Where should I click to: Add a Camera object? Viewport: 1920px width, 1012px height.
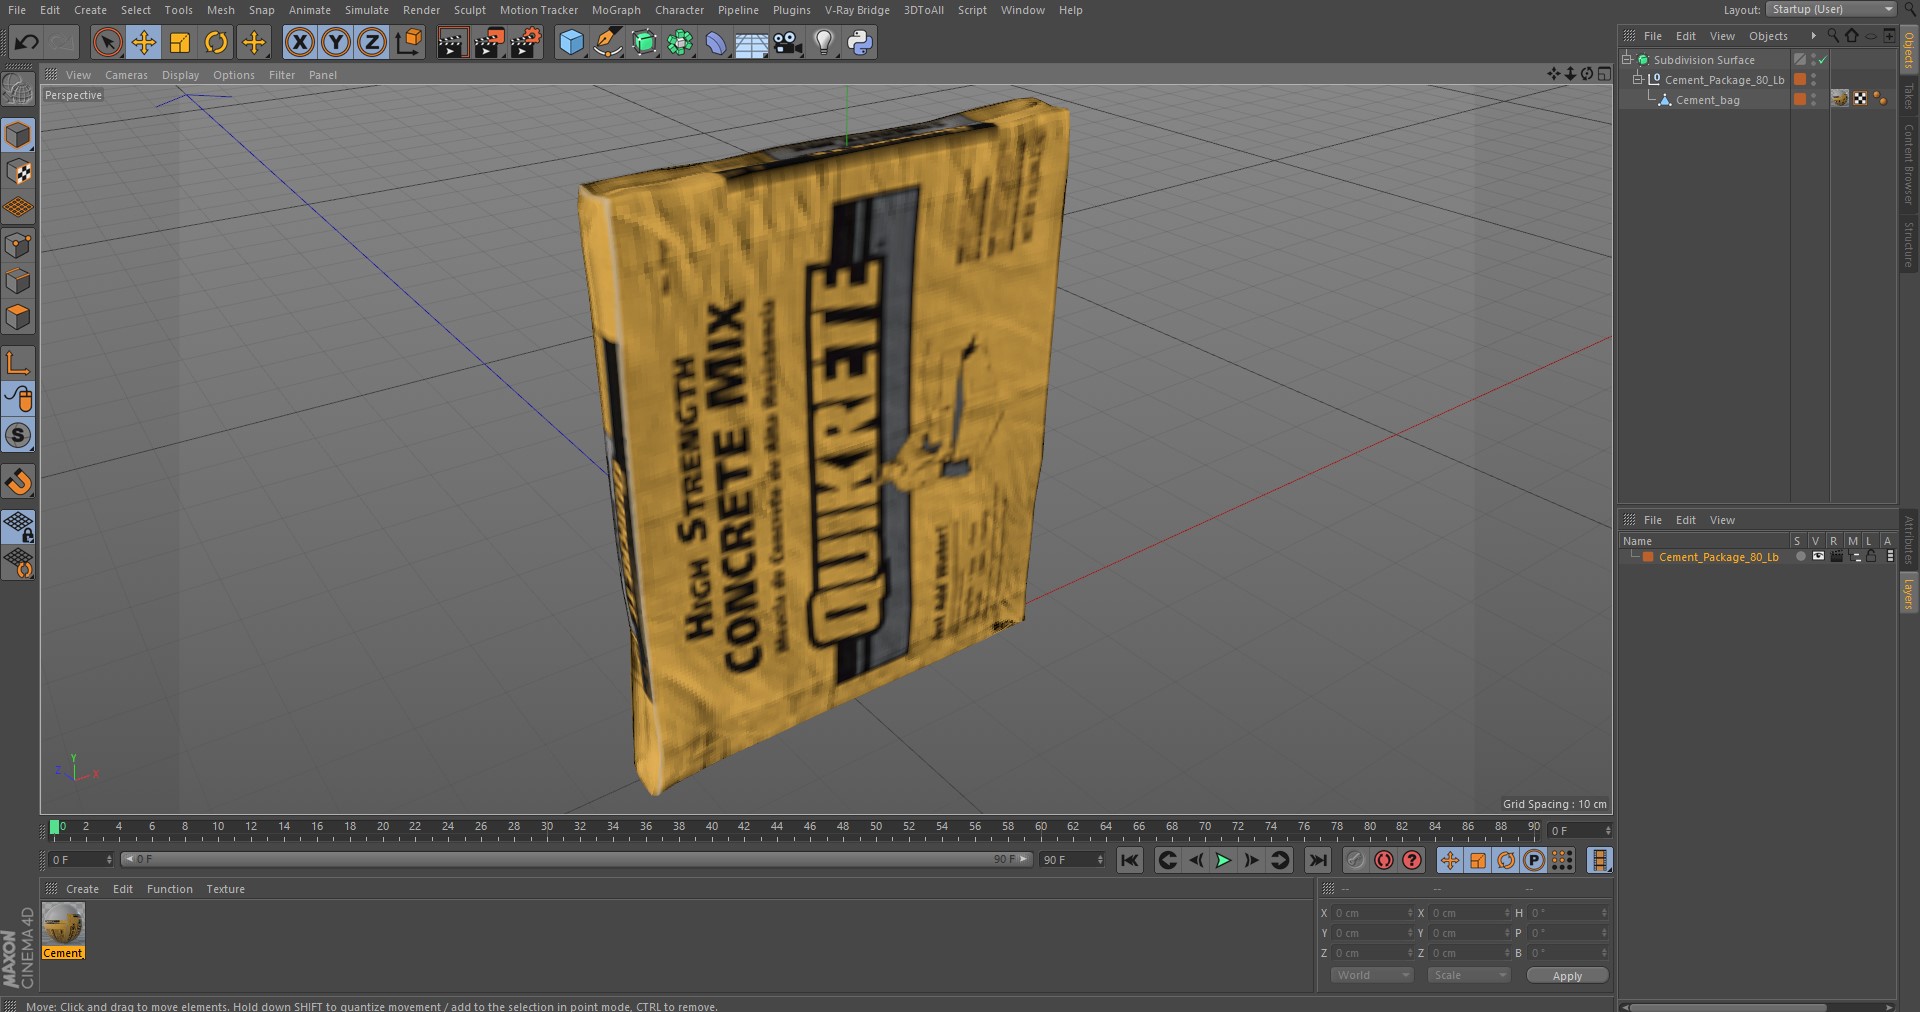click(788, 42)
